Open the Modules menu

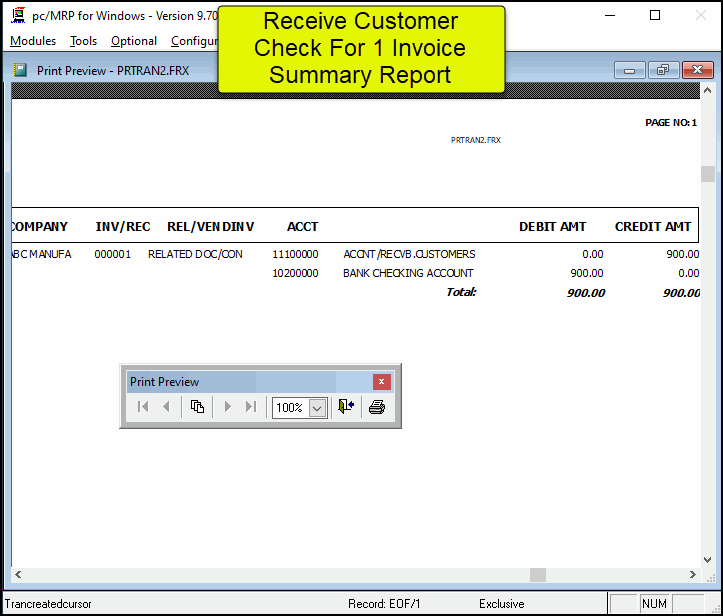[x=33, y=41]
